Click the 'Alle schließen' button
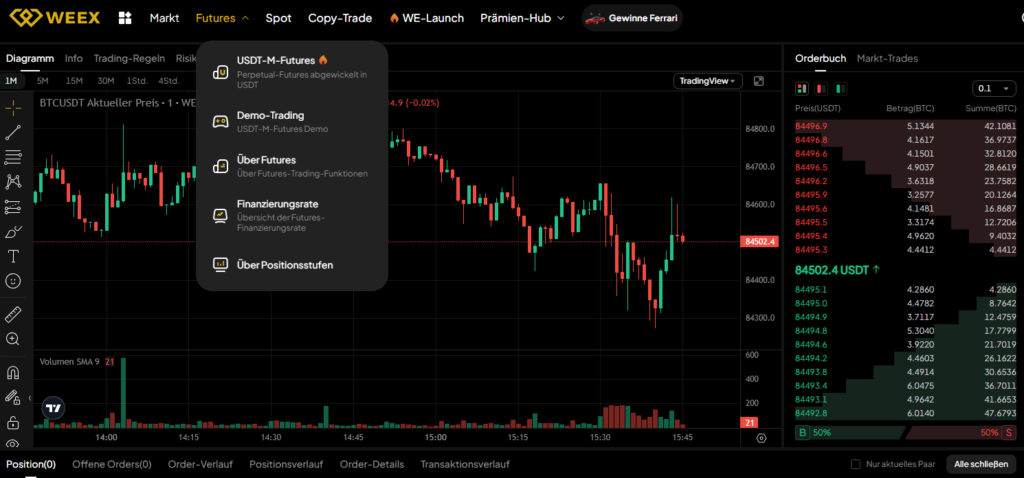 (981, 464)
